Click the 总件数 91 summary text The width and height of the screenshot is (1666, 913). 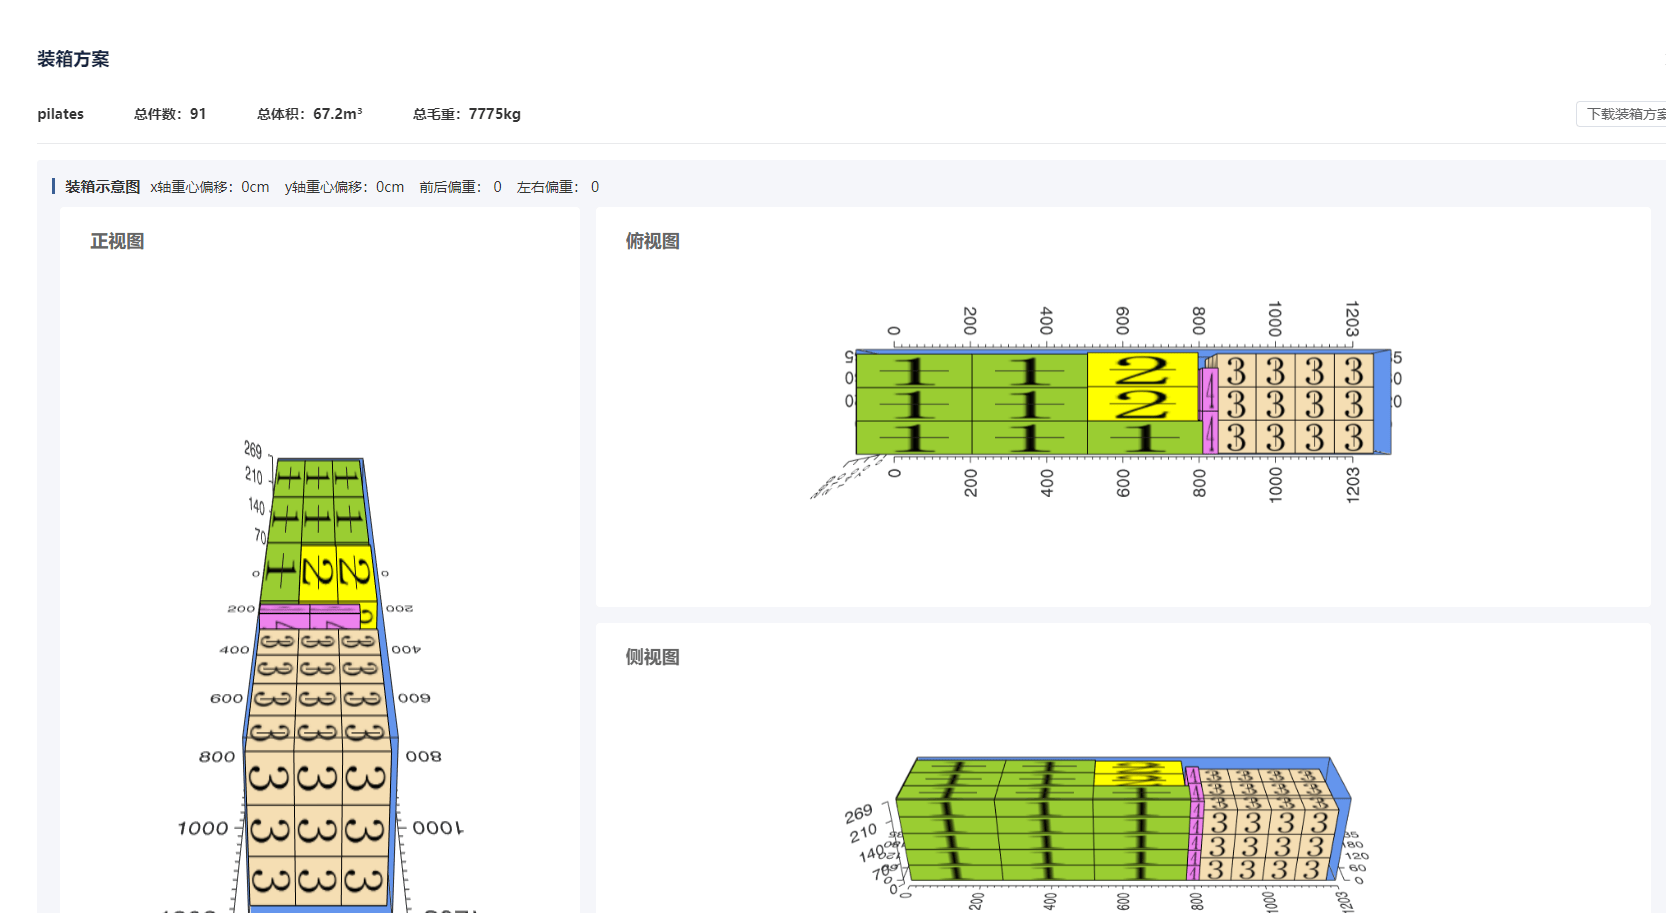coord(170,114)
